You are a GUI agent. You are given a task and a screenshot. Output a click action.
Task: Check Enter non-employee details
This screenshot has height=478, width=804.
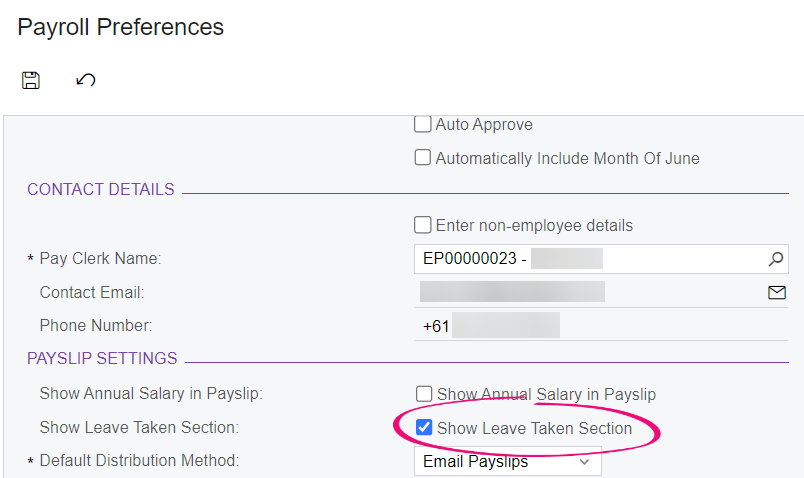coord(423,226)
